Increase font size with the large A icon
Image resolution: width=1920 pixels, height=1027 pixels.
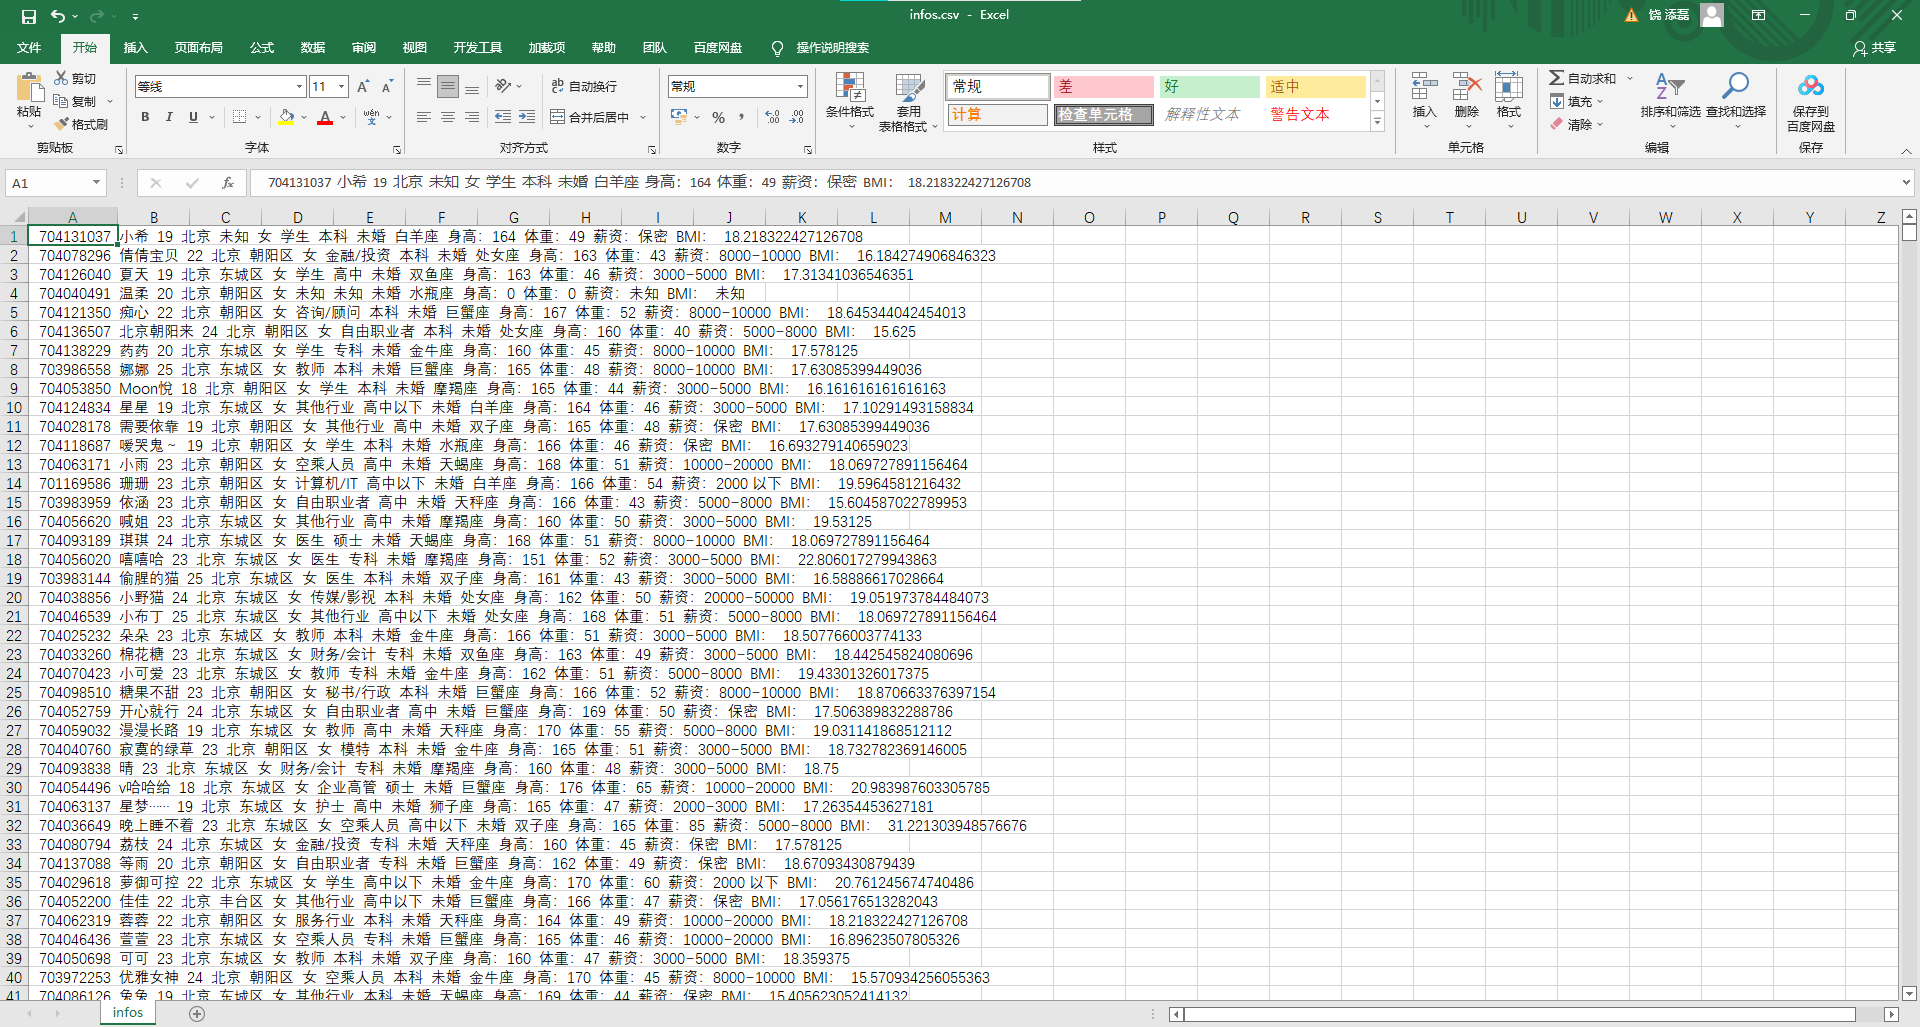[x=363, y=87]
